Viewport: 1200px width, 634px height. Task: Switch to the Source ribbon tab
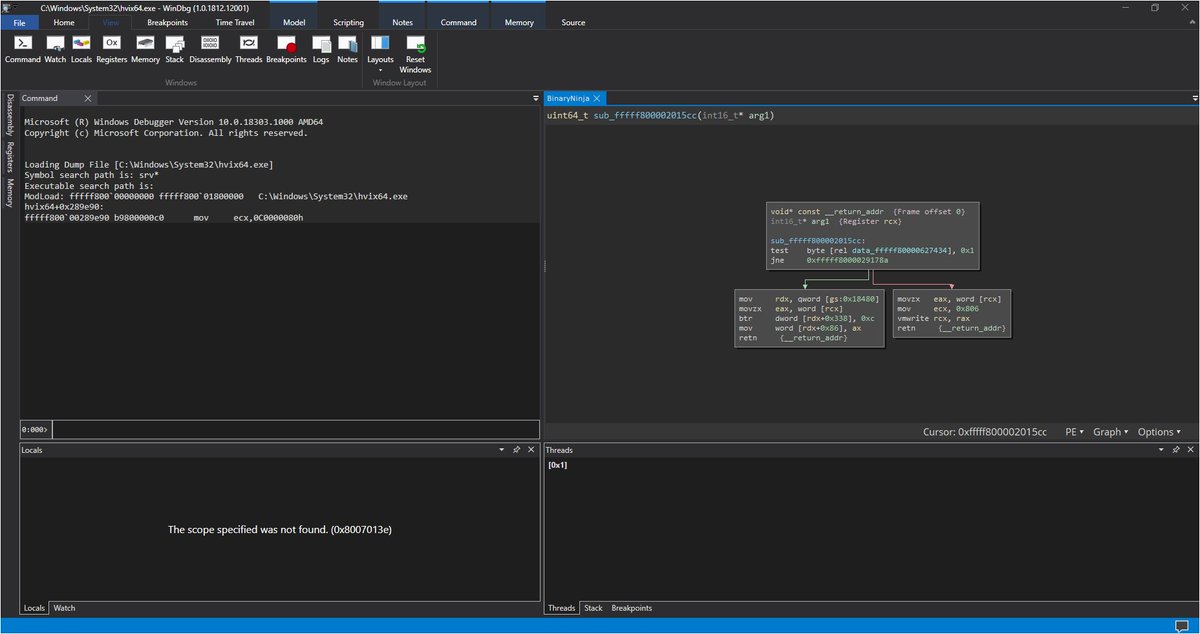coord(573,22)
